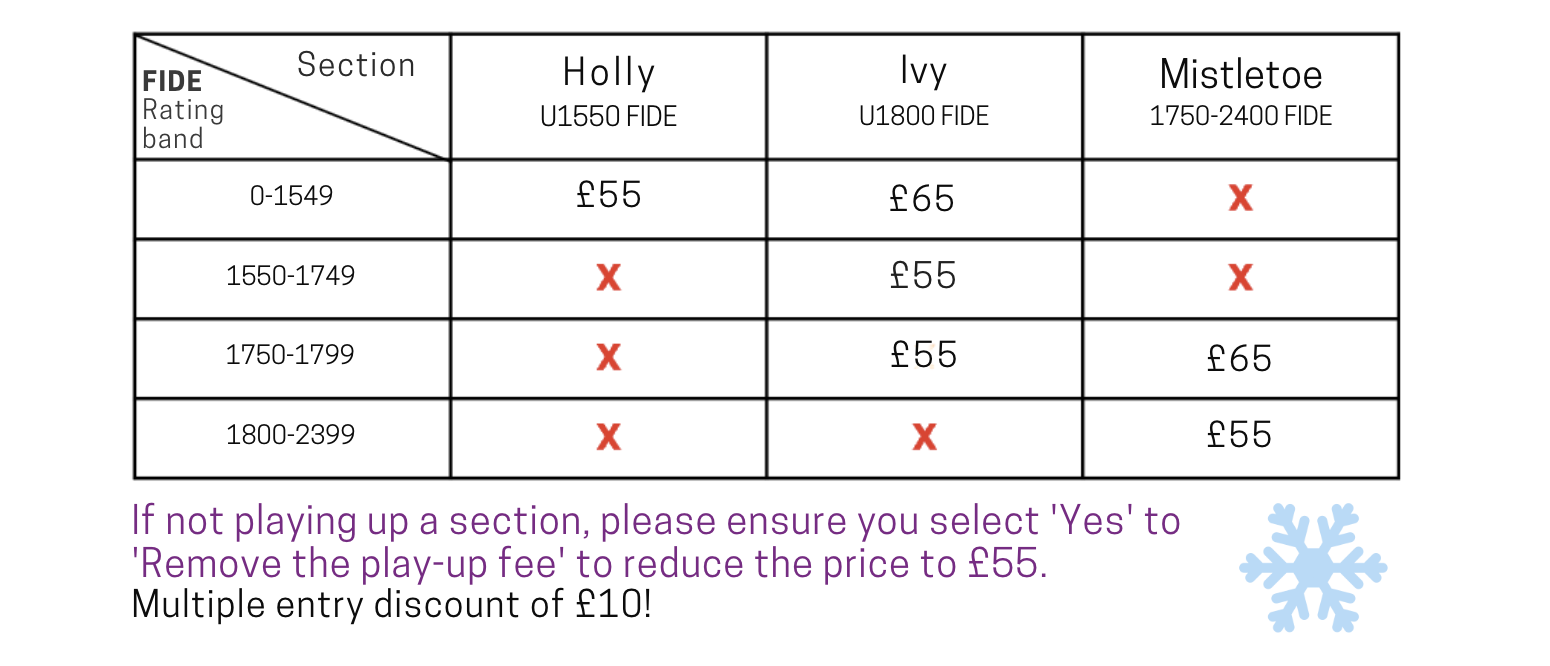
Task: Click the bold FIDE label in the header corner
Action: (x=172, y=82)
